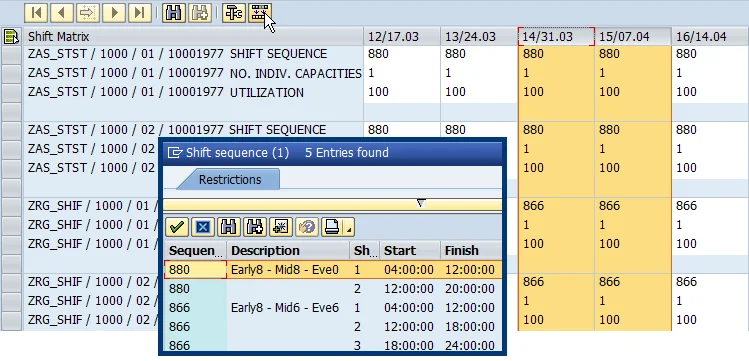Select 'Early8 - Mid8 - Eve0' description
Screen dimensions: 749x361
point(285,270)
